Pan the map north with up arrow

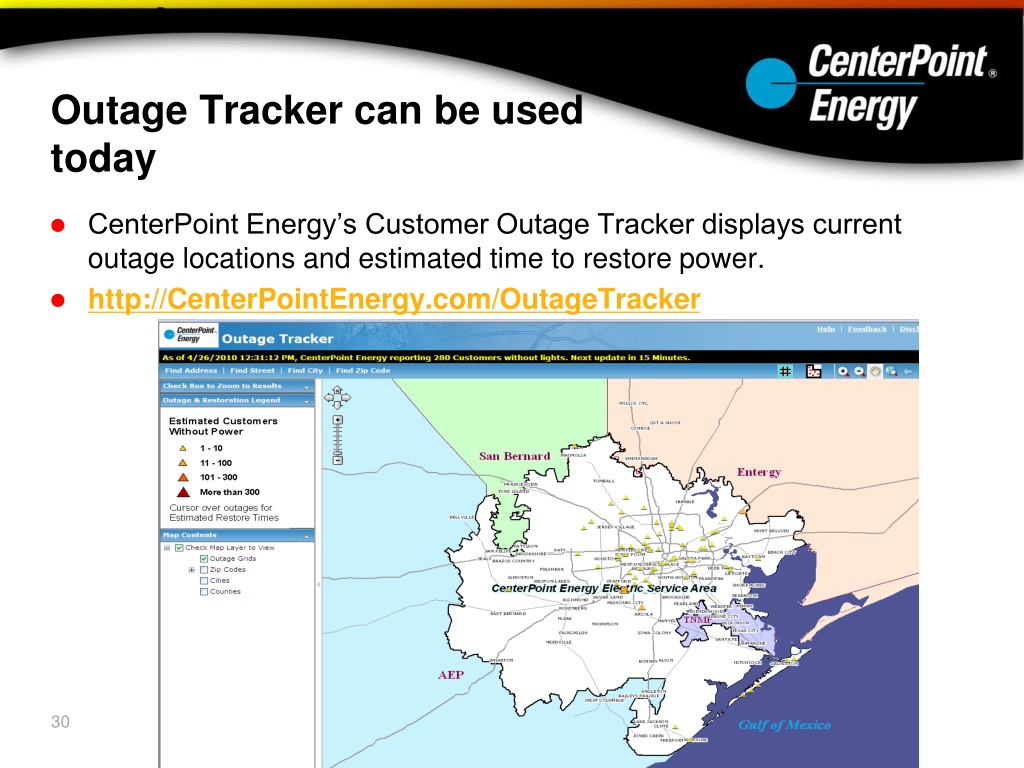338,389
